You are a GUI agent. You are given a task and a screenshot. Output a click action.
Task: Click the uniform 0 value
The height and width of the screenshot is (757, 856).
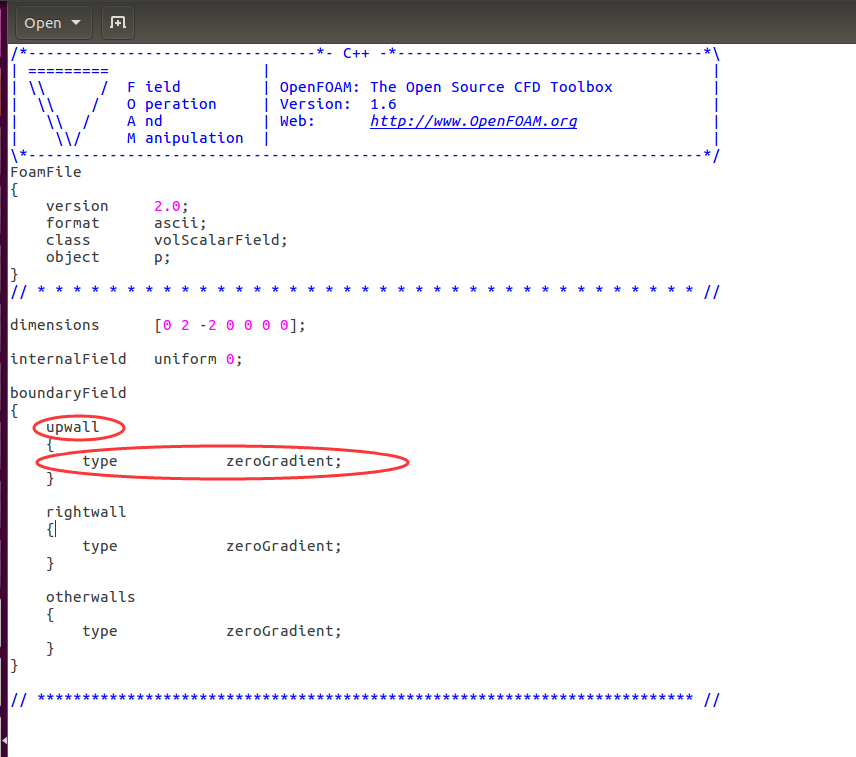pos(198,359)
